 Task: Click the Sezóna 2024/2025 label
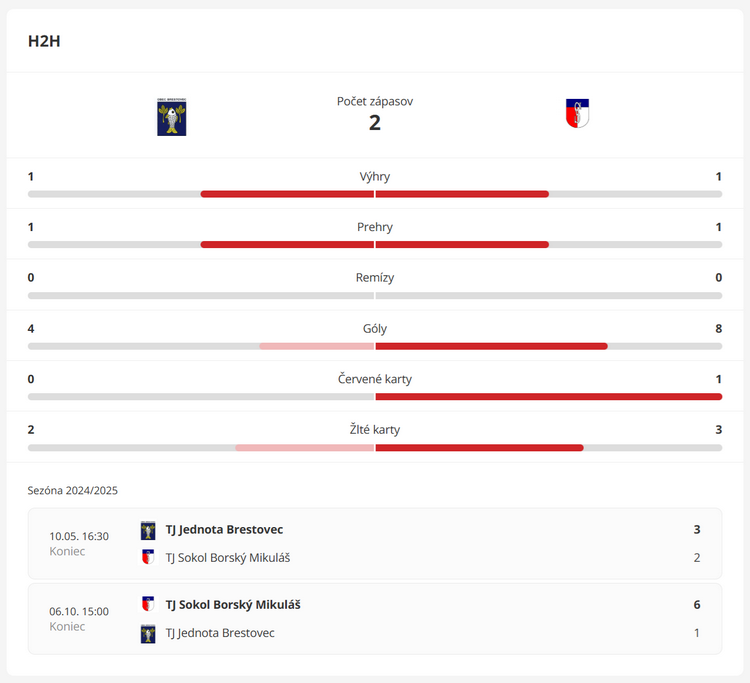(x=73, y=490)
